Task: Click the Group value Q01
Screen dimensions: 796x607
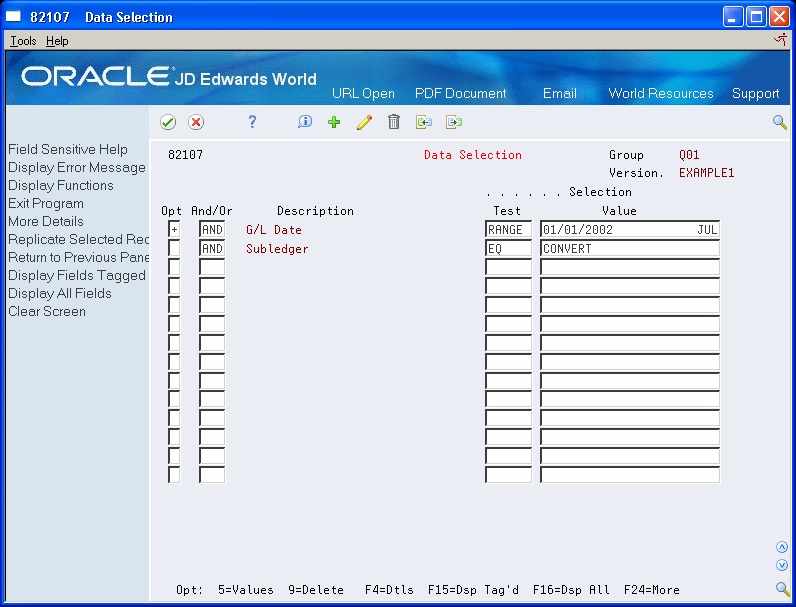Action: pos(689,155)
